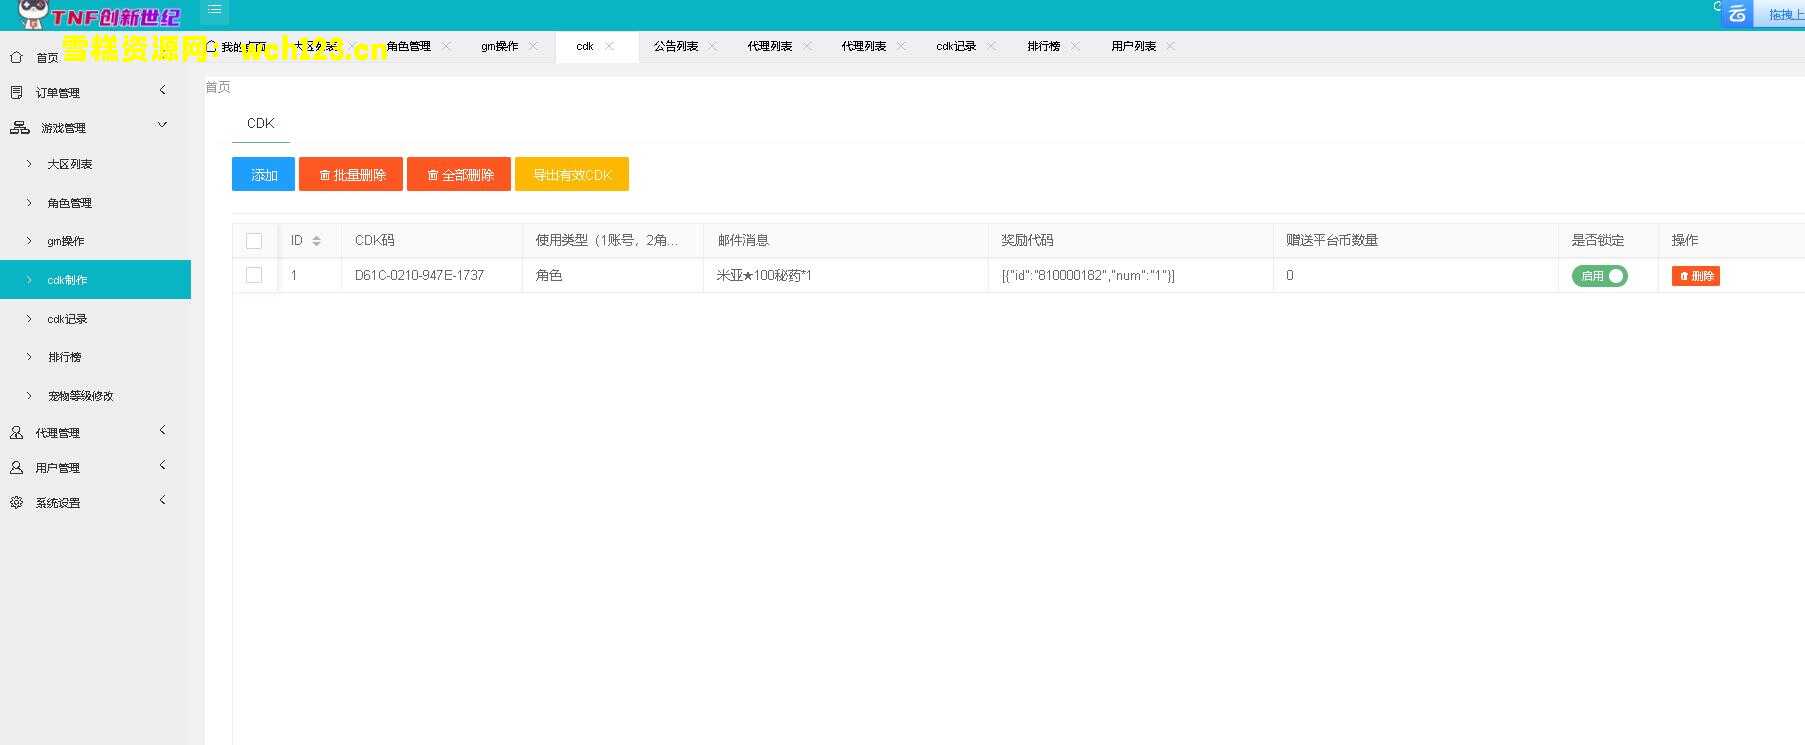
Task: Select the CDK sub-tab above the buttons
Action: pyautogui.click(x=261, y=123)
